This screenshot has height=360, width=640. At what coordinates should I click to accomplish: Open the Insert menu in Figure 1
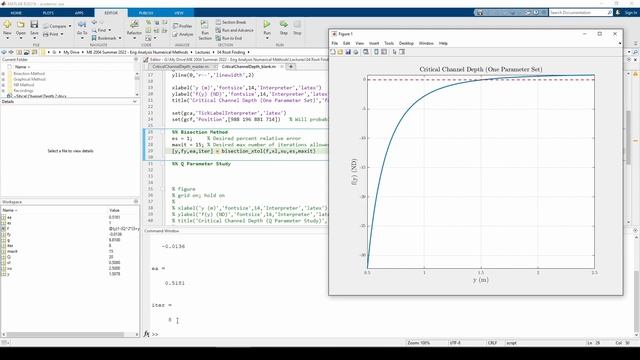click(x=374, y=43)
